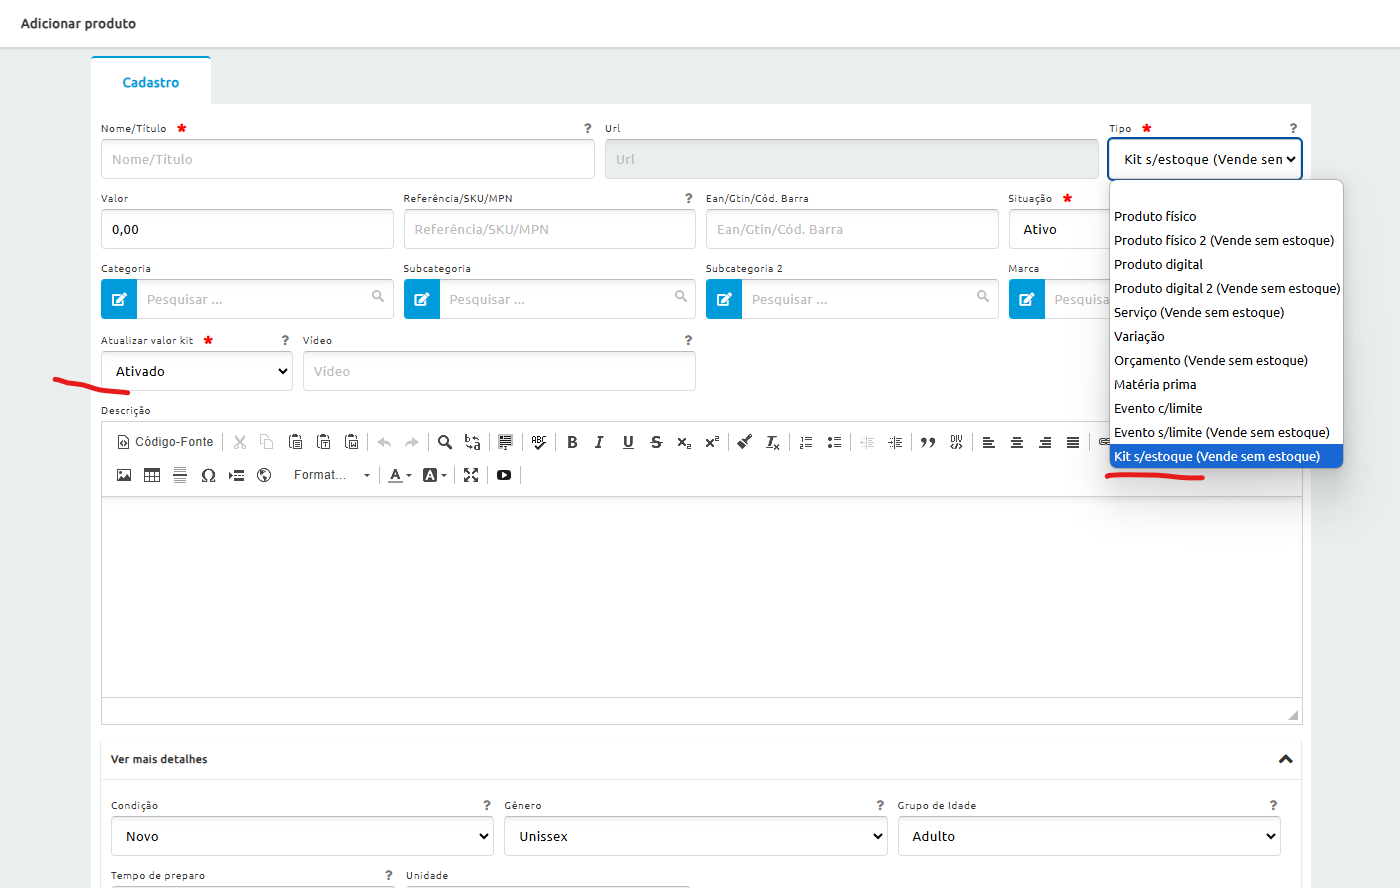Create a DIV container
Image resolution: width=1400 pixels, height=888 pixels.
point(956,442)
